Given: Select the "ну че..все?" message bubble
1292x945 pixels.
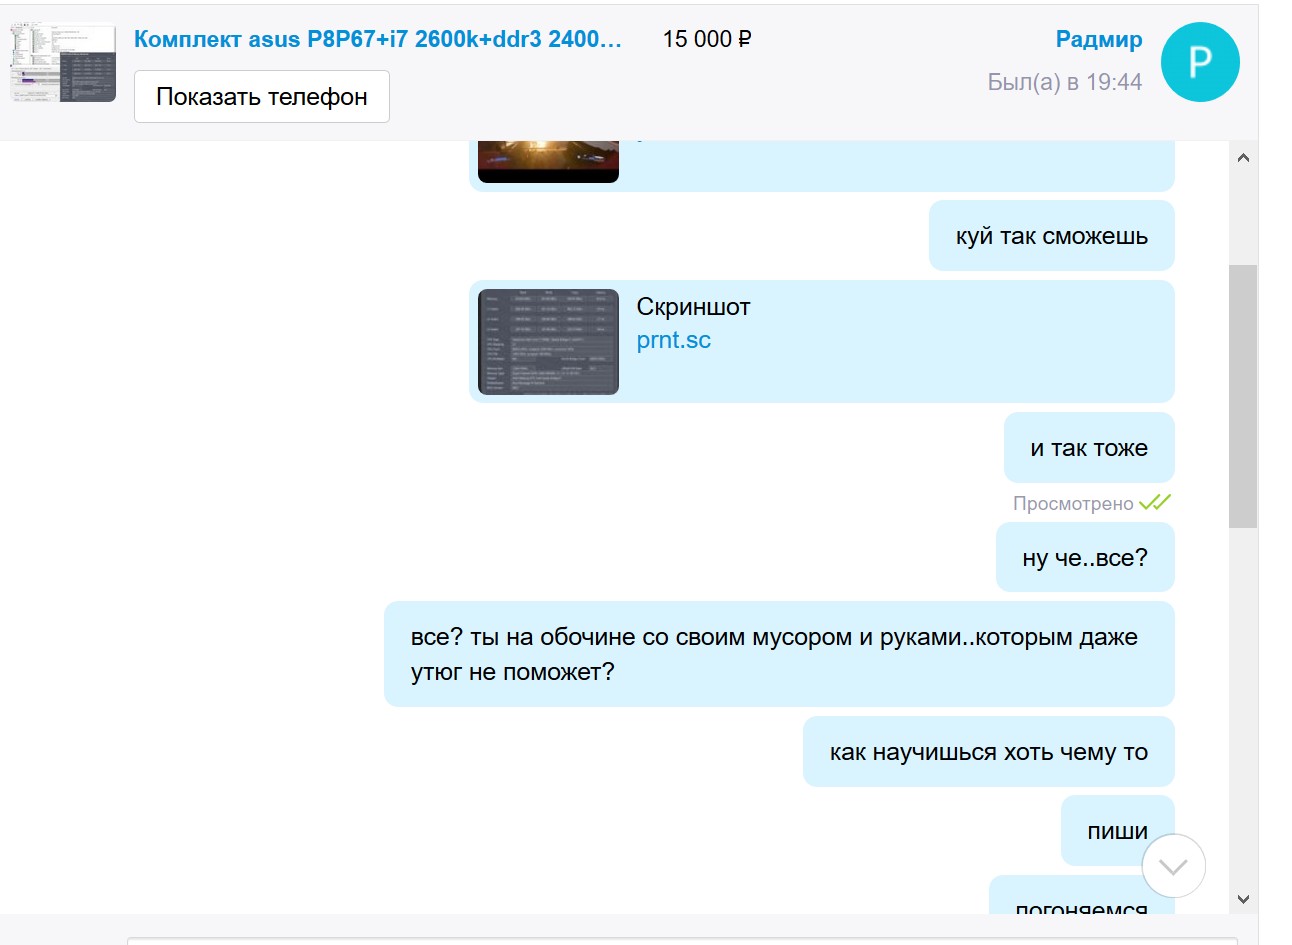Looking at the screenshot, I should 1084,557.
